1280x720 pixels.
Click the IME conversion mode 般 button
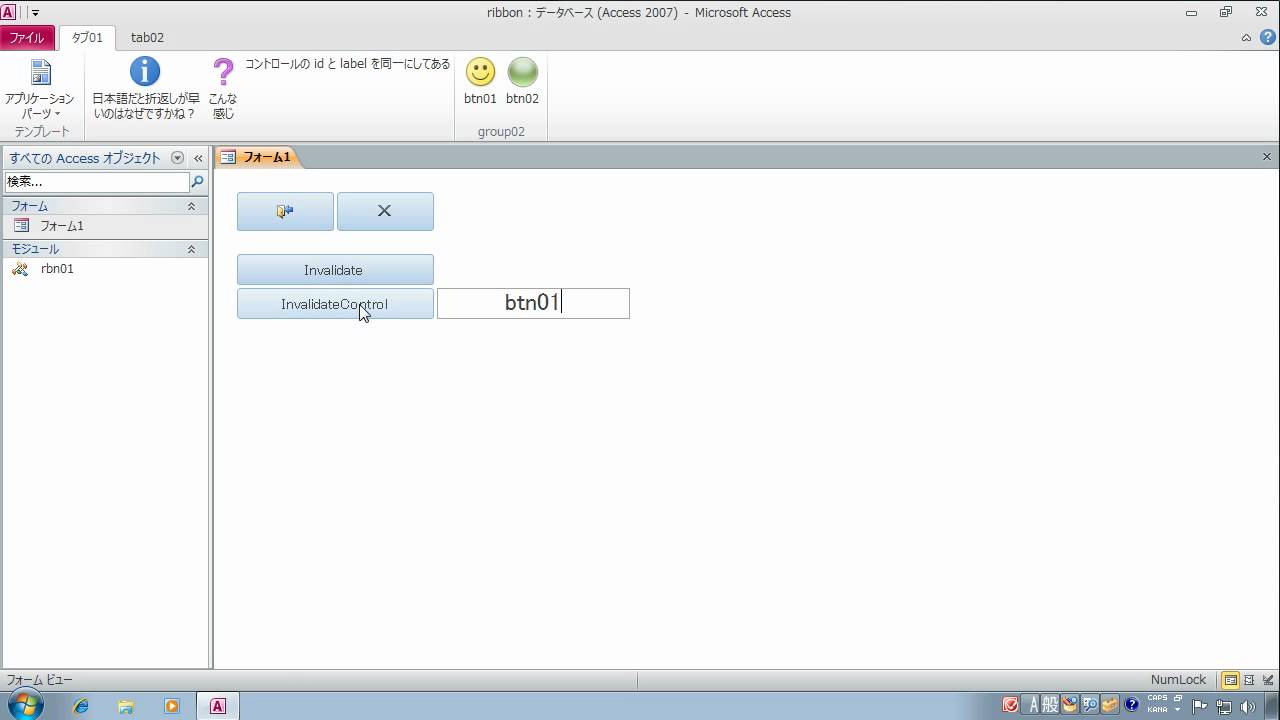pos(1050,705)
